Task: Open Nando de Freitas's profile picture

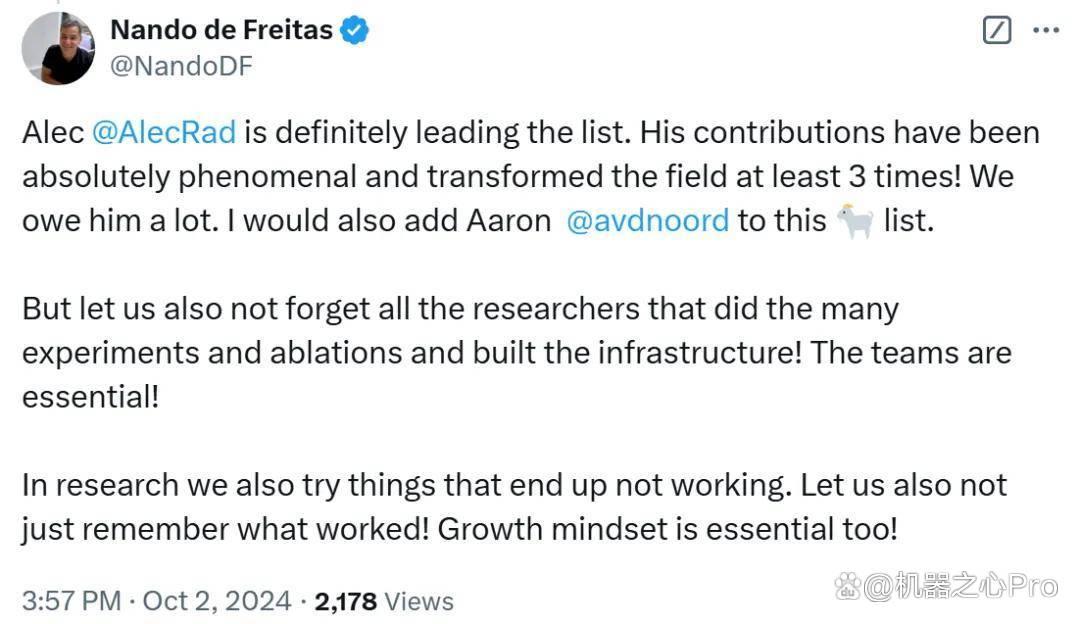Action: point(59,48)
